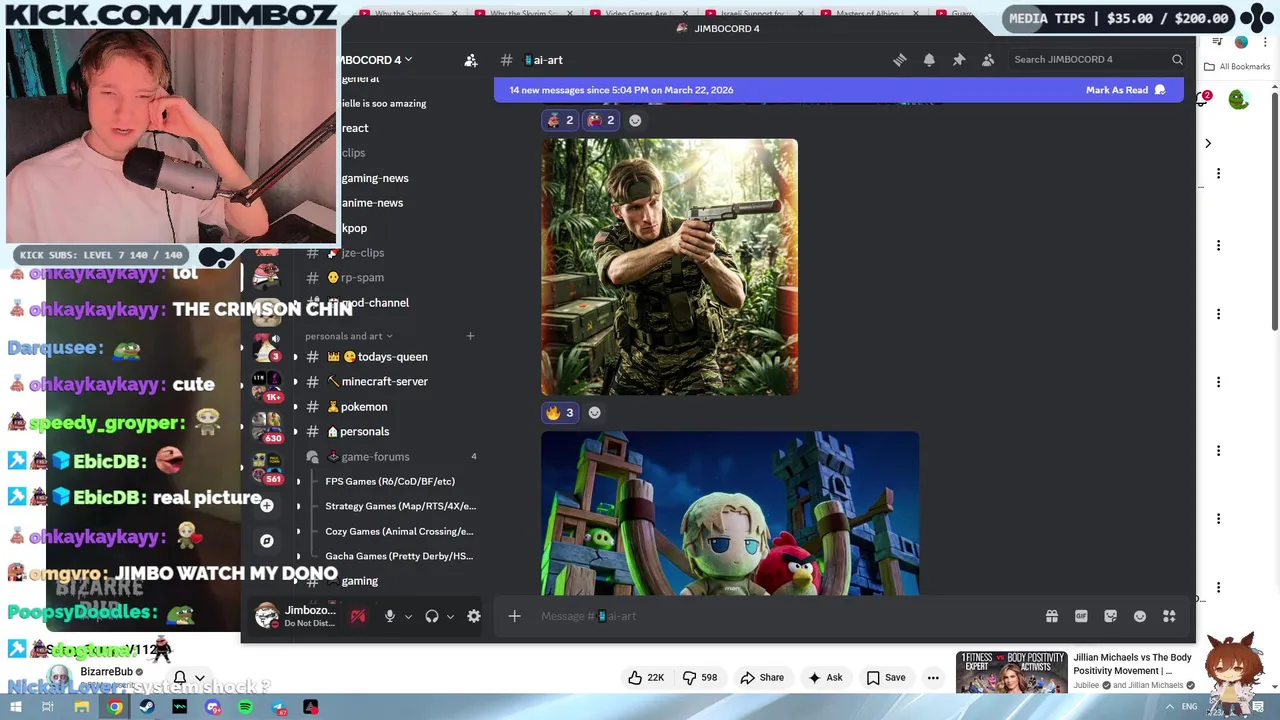Open gaming-news channel
Image resolution: width=1280 pixels, height=720 pixels.
coord(375,178)
